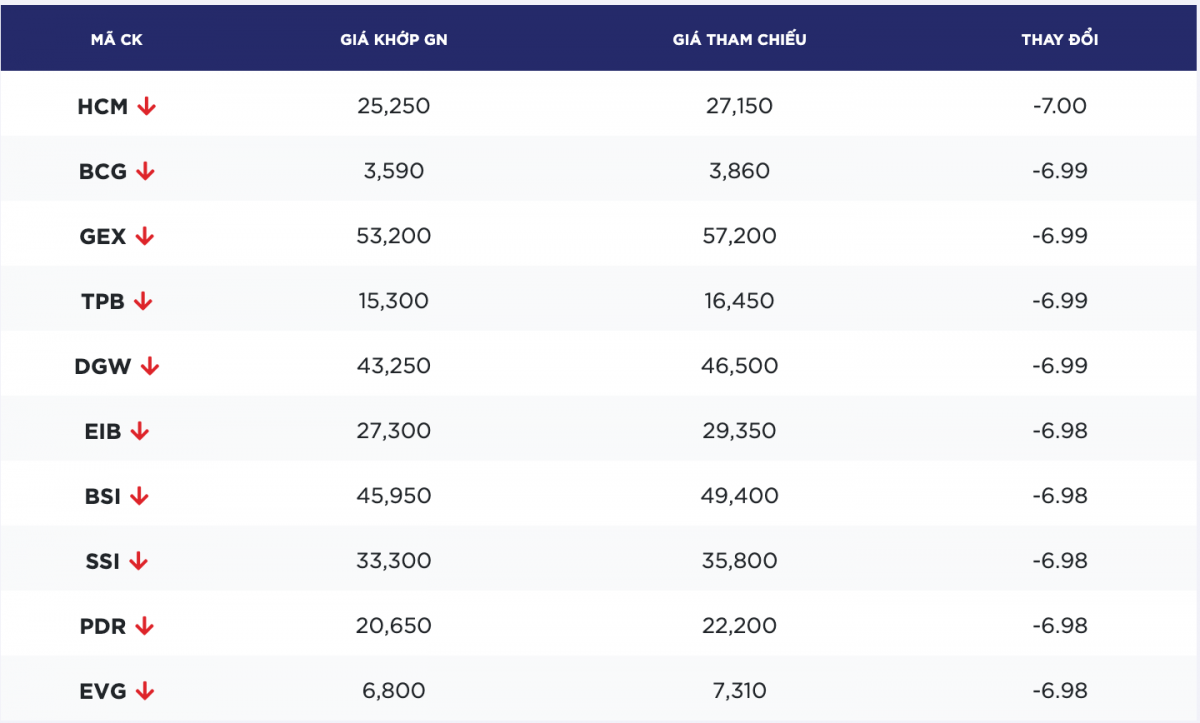Click the red down arrow beside DGW
The height and width of the screenshot is (723, 1200).
coord(150,366)
